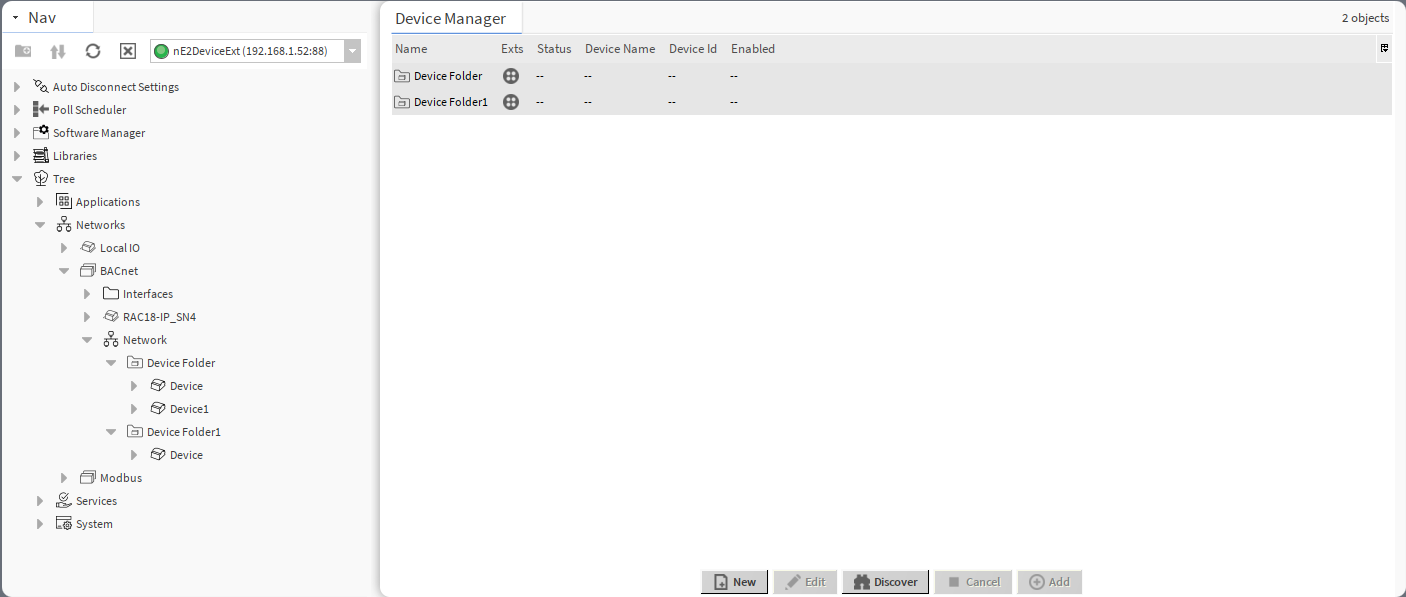Click the refresh icon in Nav toolbar
1406x597 pixels.
93,51
